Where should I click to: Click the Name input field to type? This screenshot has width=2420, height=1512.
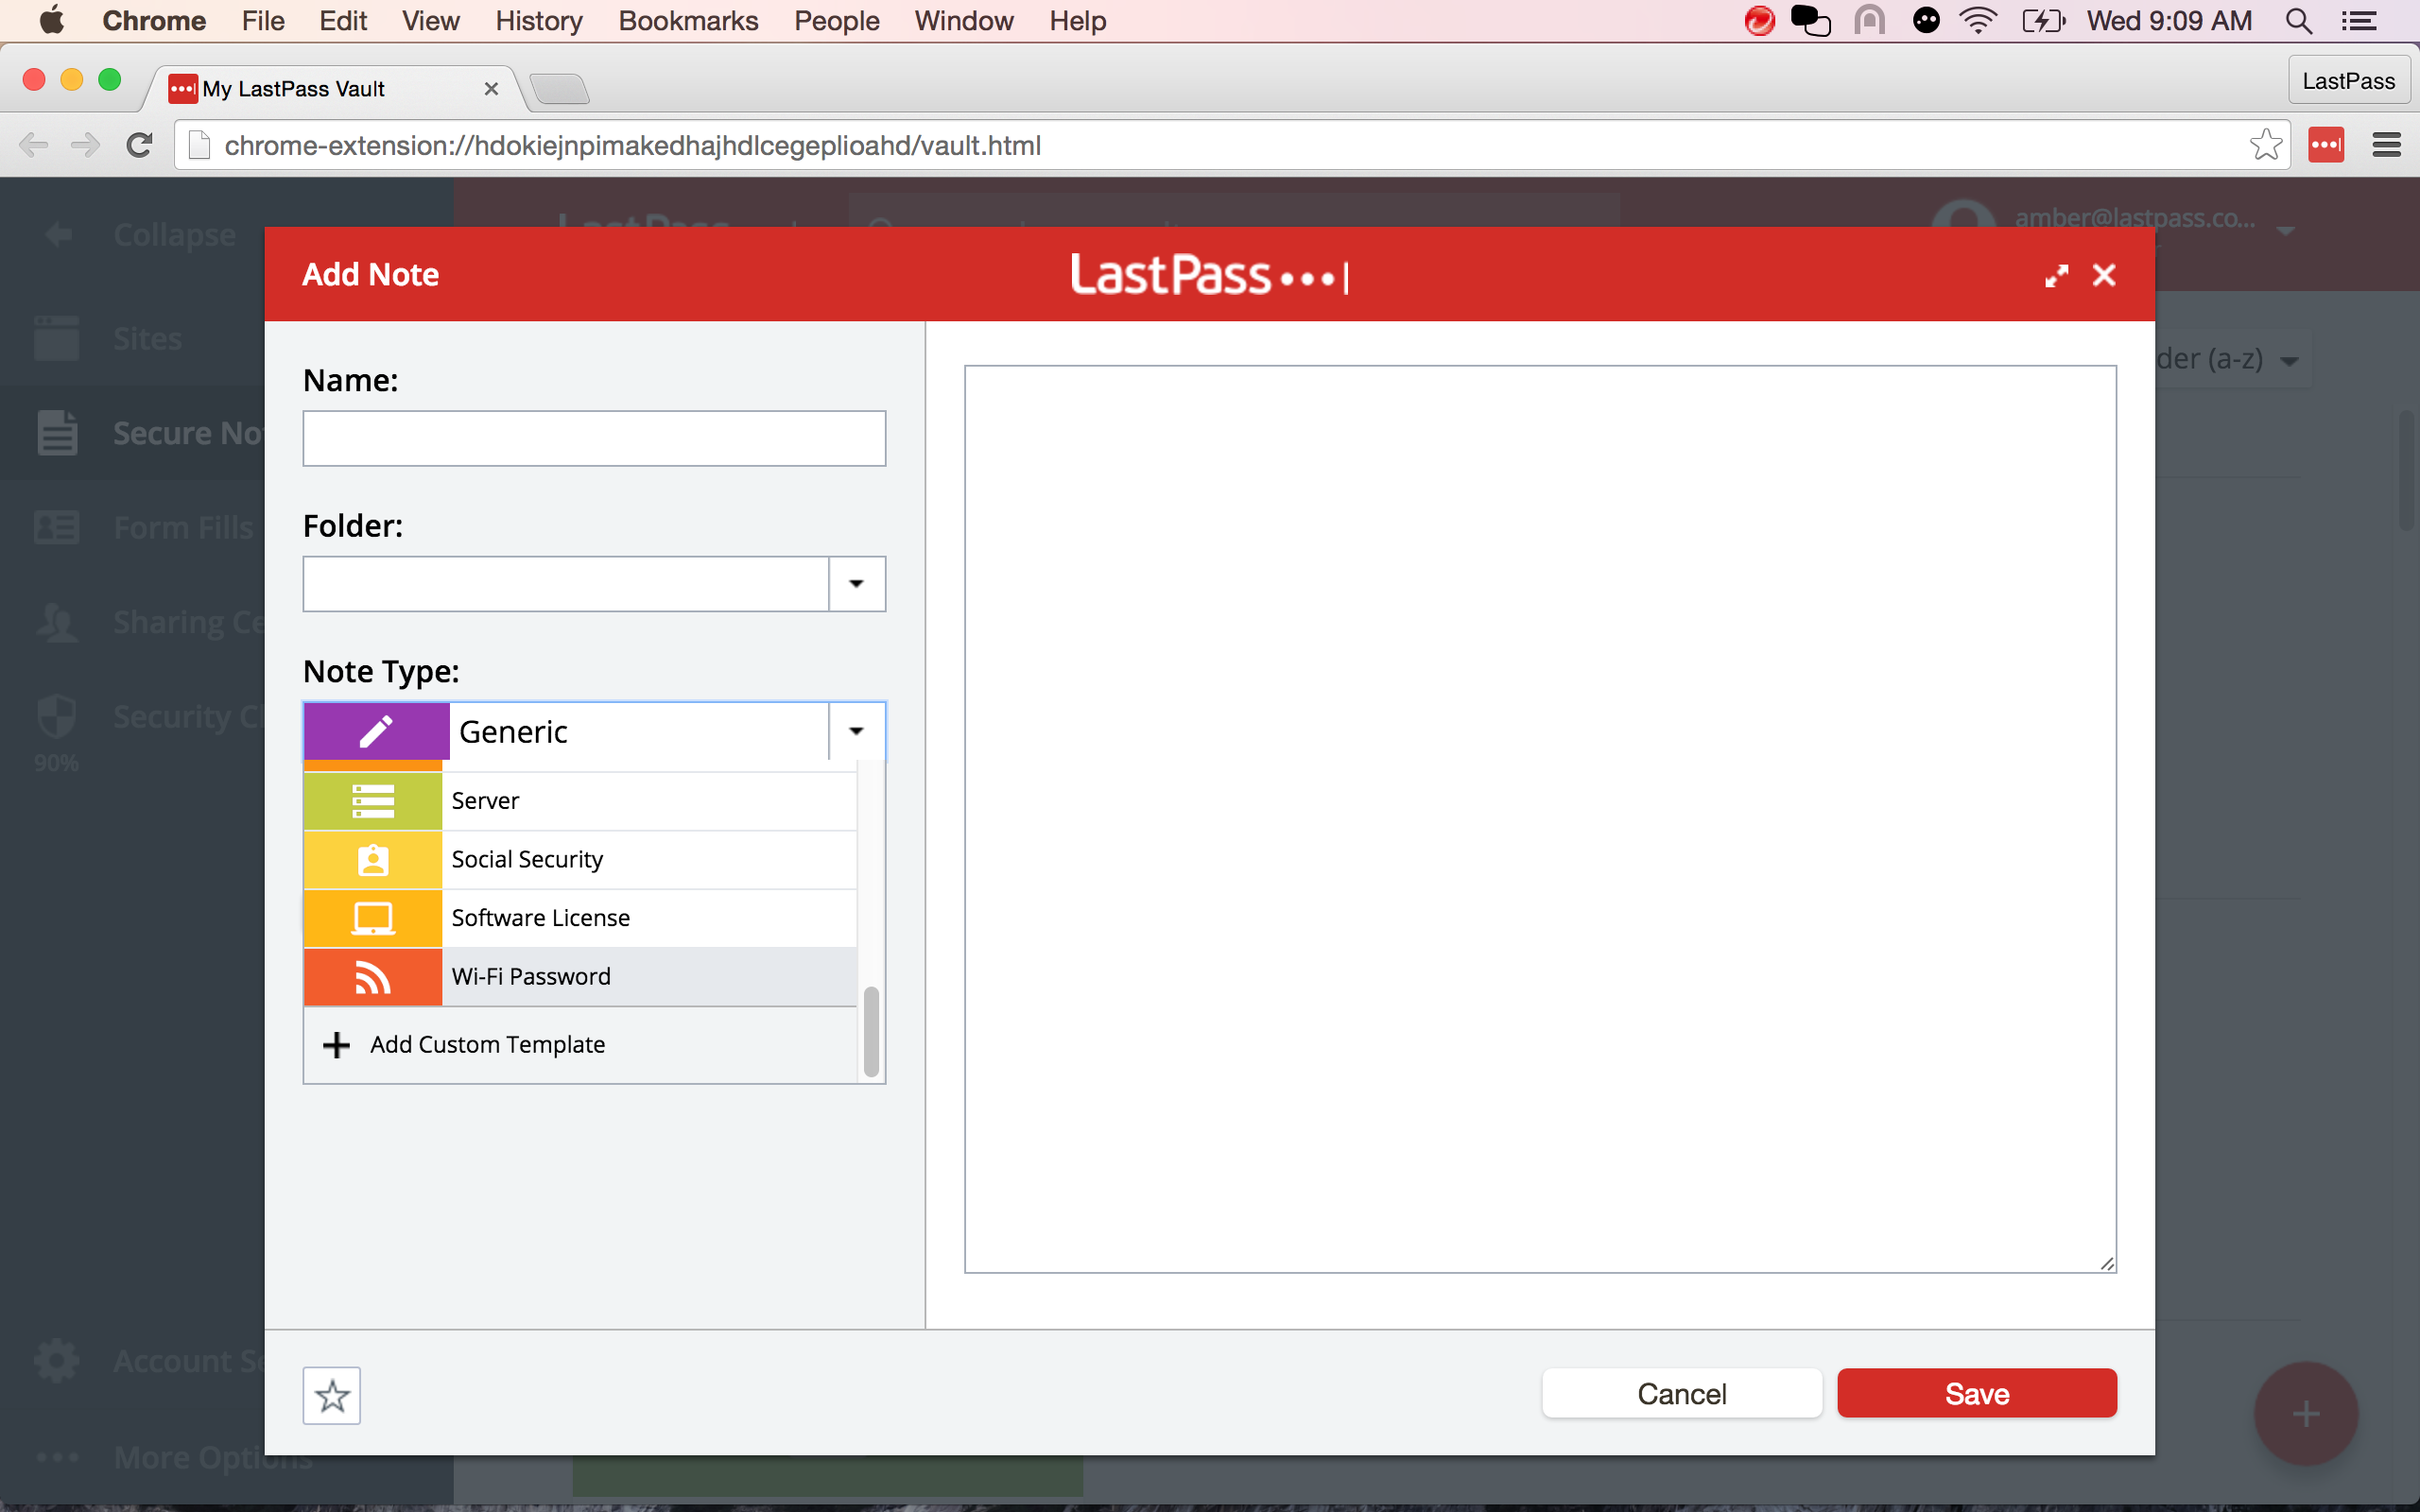point(593,438)
